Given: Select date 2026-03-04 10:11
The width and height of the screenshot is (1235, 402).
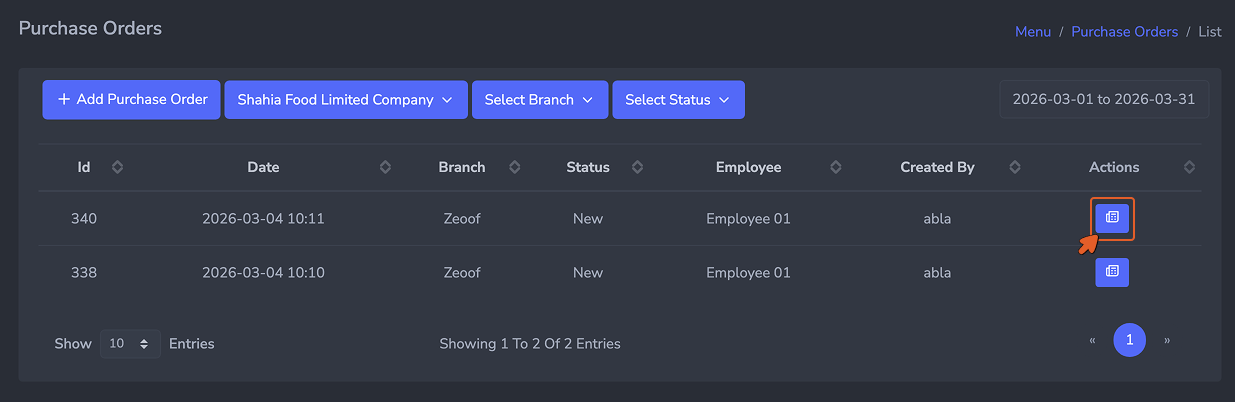Looking at the screenshot, I should point(263,218).
